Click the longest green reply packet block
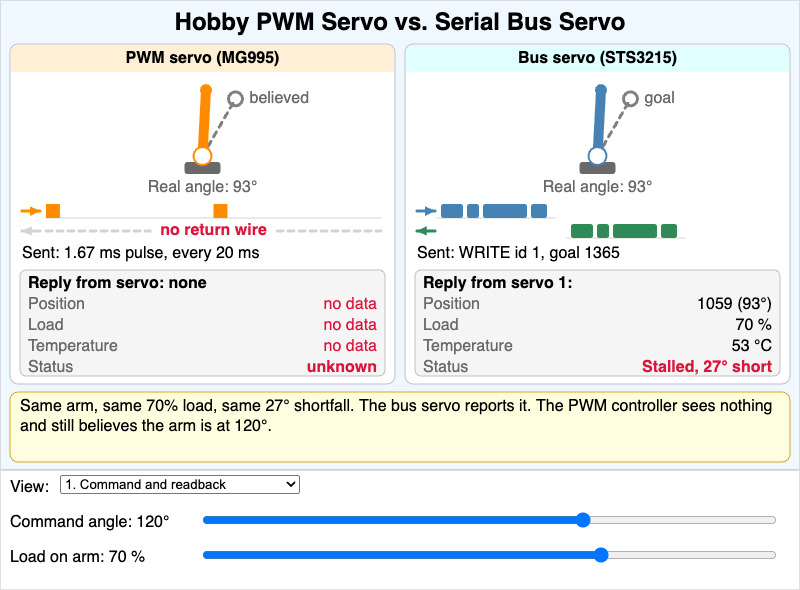The width and height of the screenshot is (800, 590). coord(635,231)
